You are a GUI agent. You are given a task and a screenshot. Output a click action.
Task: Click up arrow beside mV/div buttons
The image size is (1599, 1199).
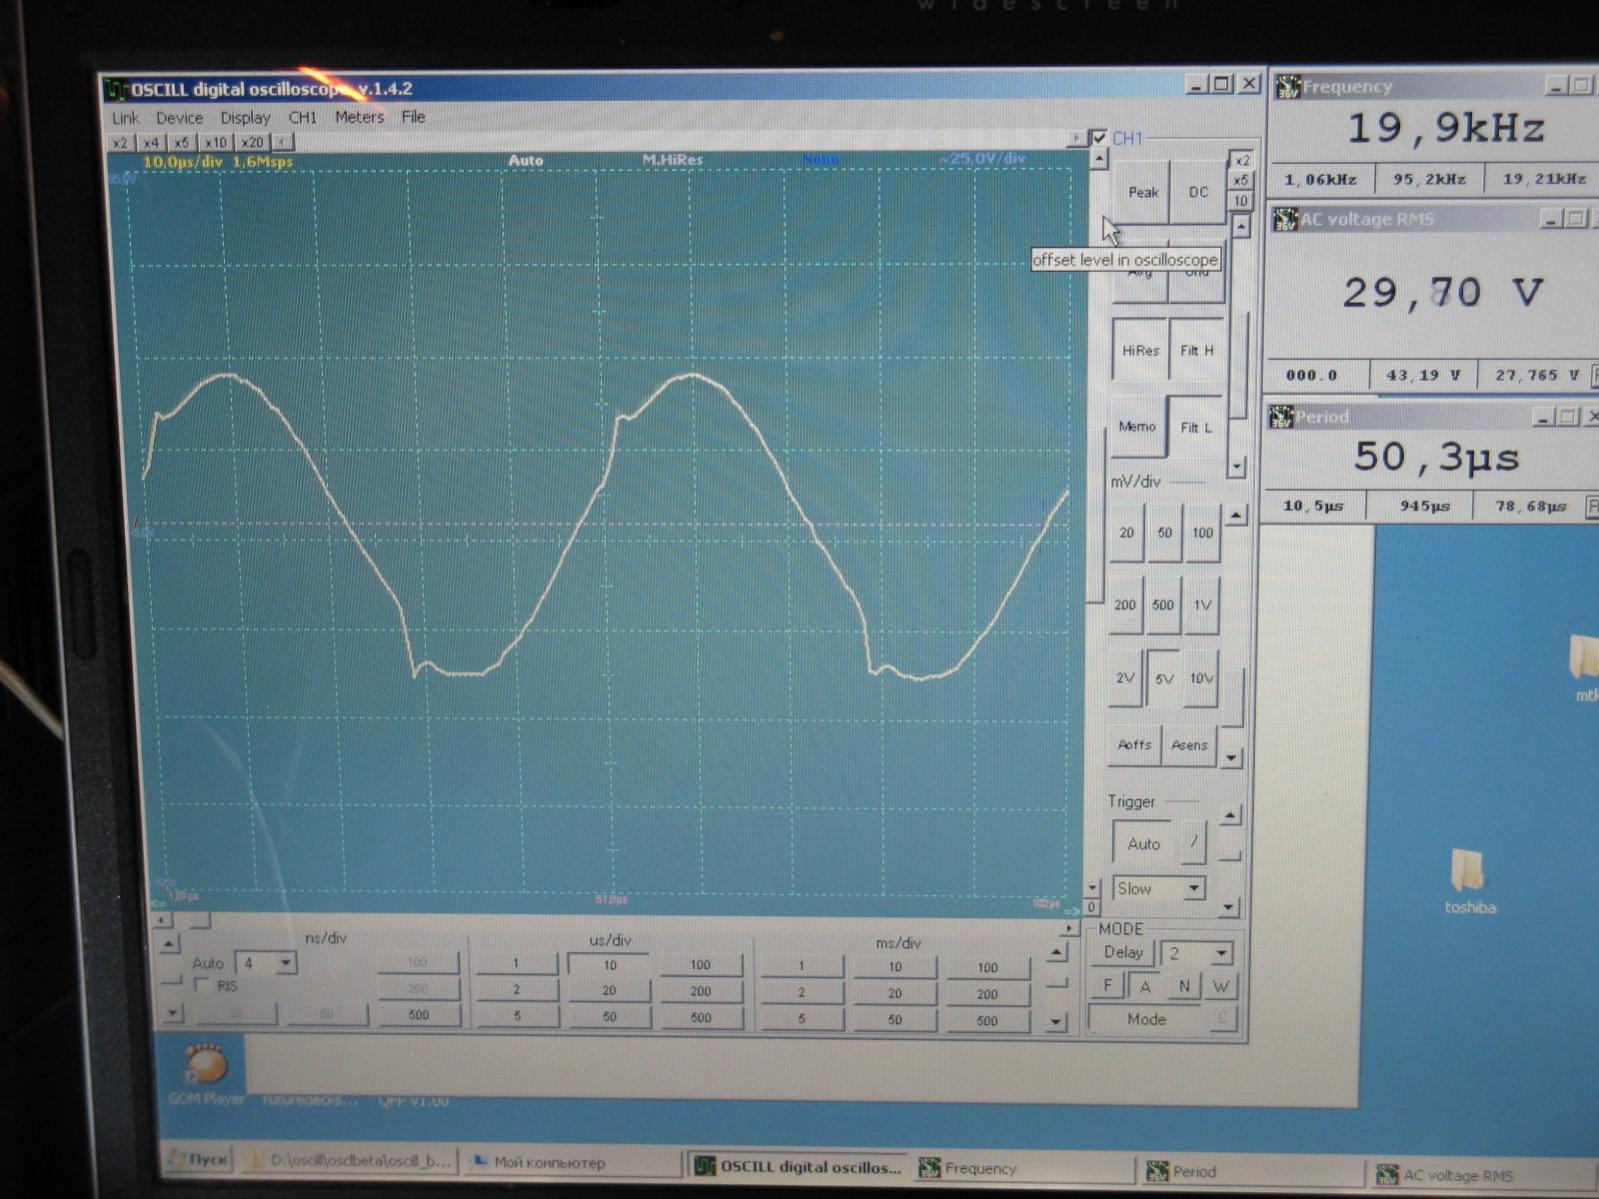point(1236,516)
